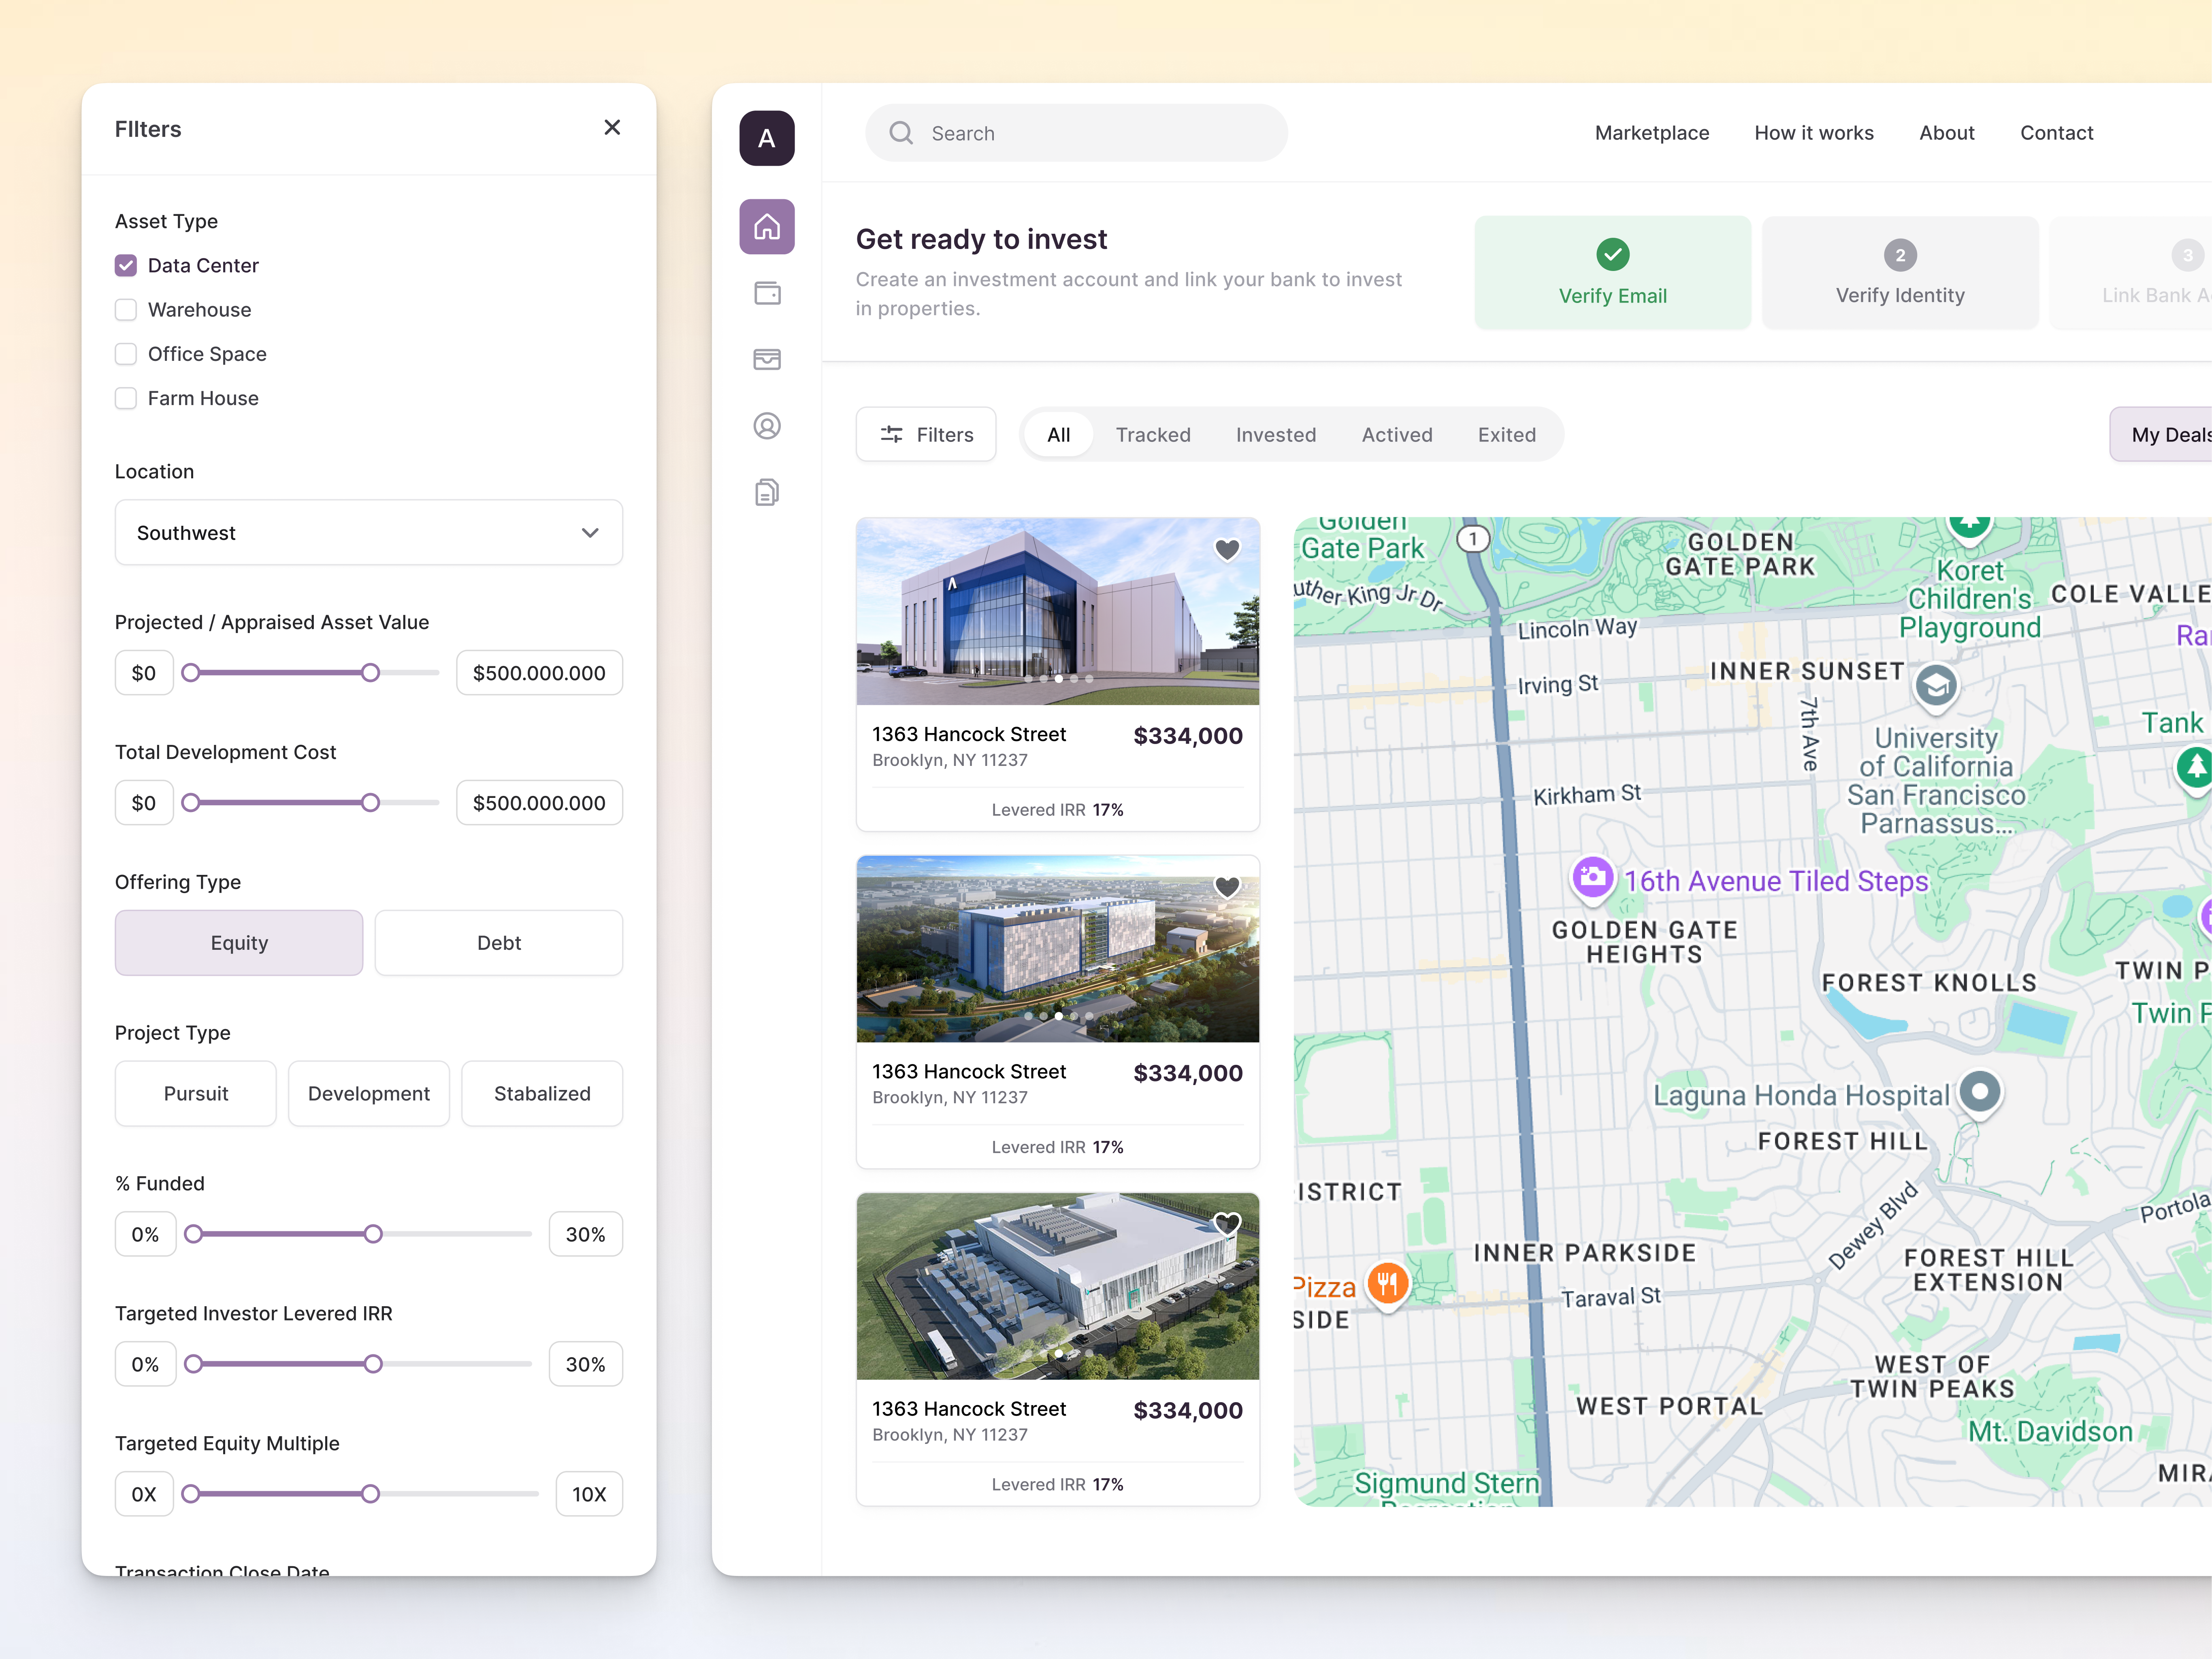Click the card payments sidebar icon

pos(766,359)
